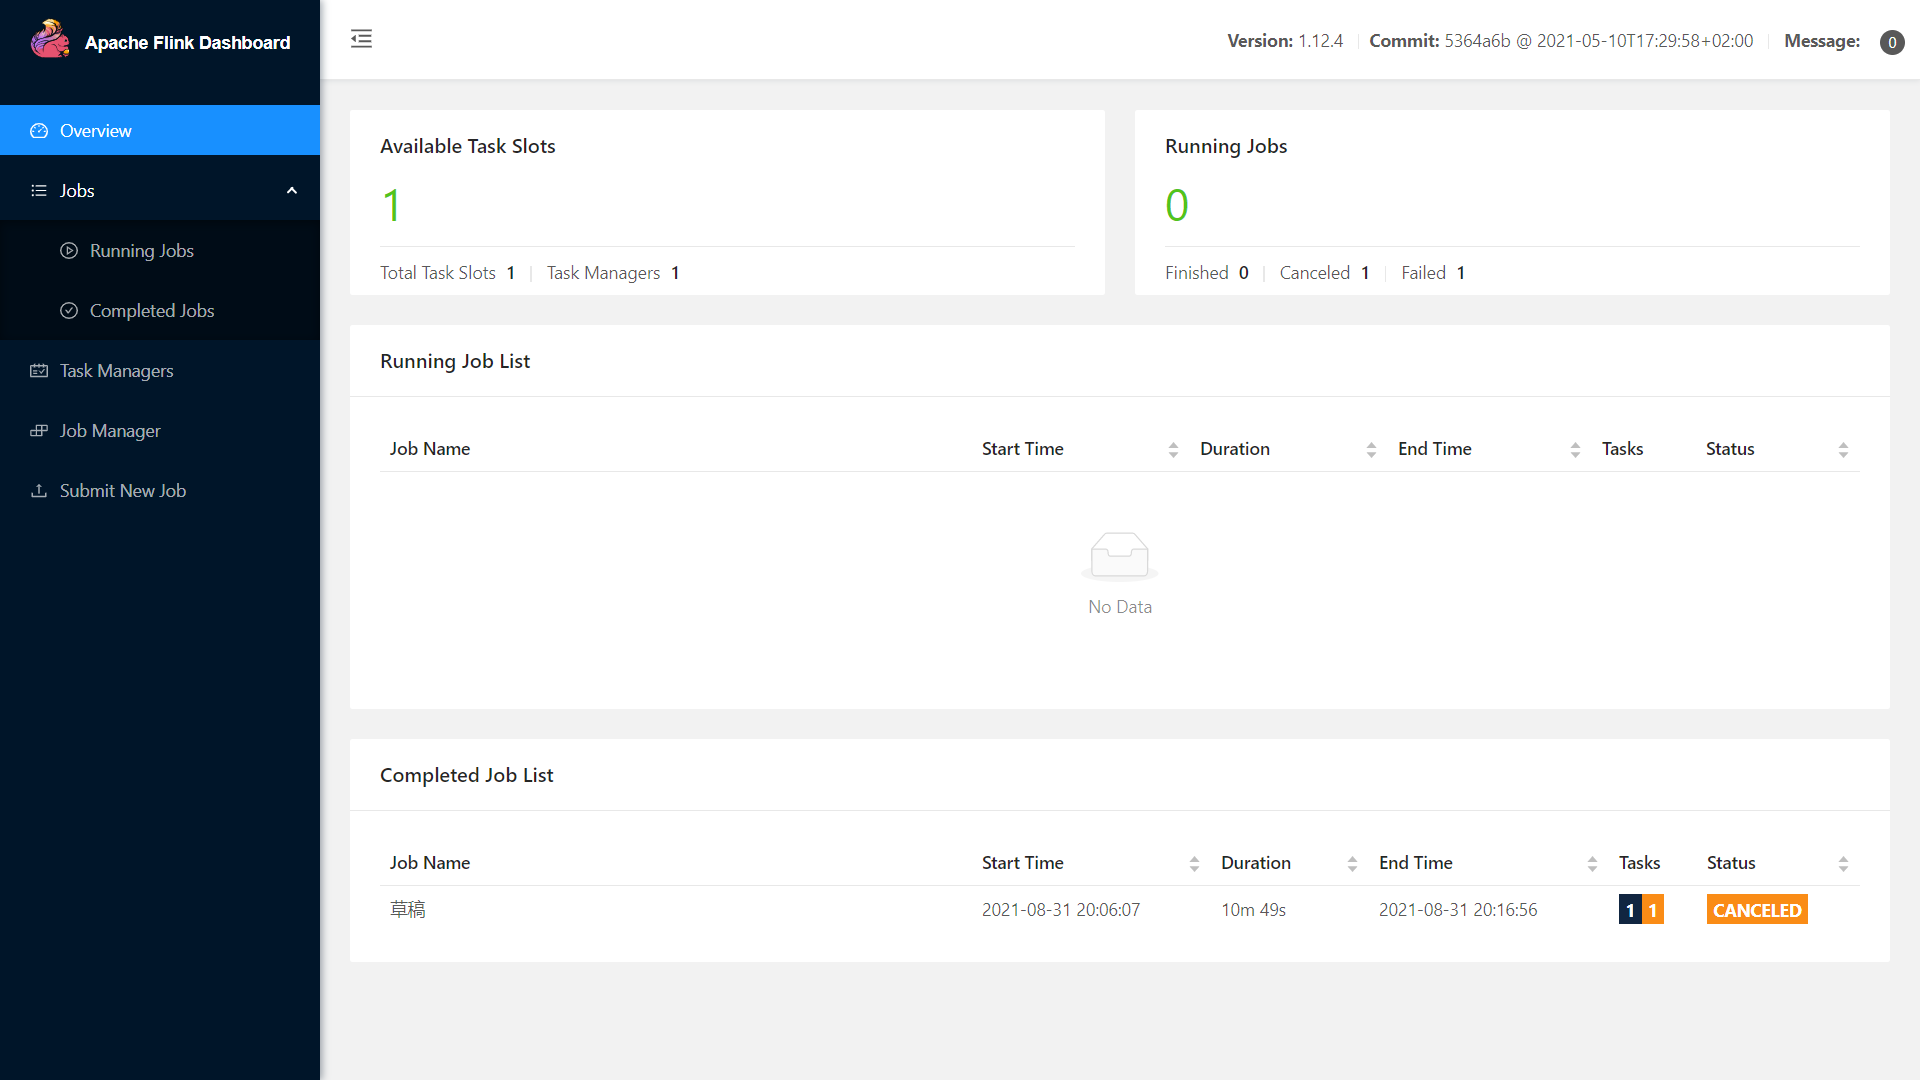Click the task count badges in Tasks column
Screen dimensions: 1920x1080
[1641, 910]
